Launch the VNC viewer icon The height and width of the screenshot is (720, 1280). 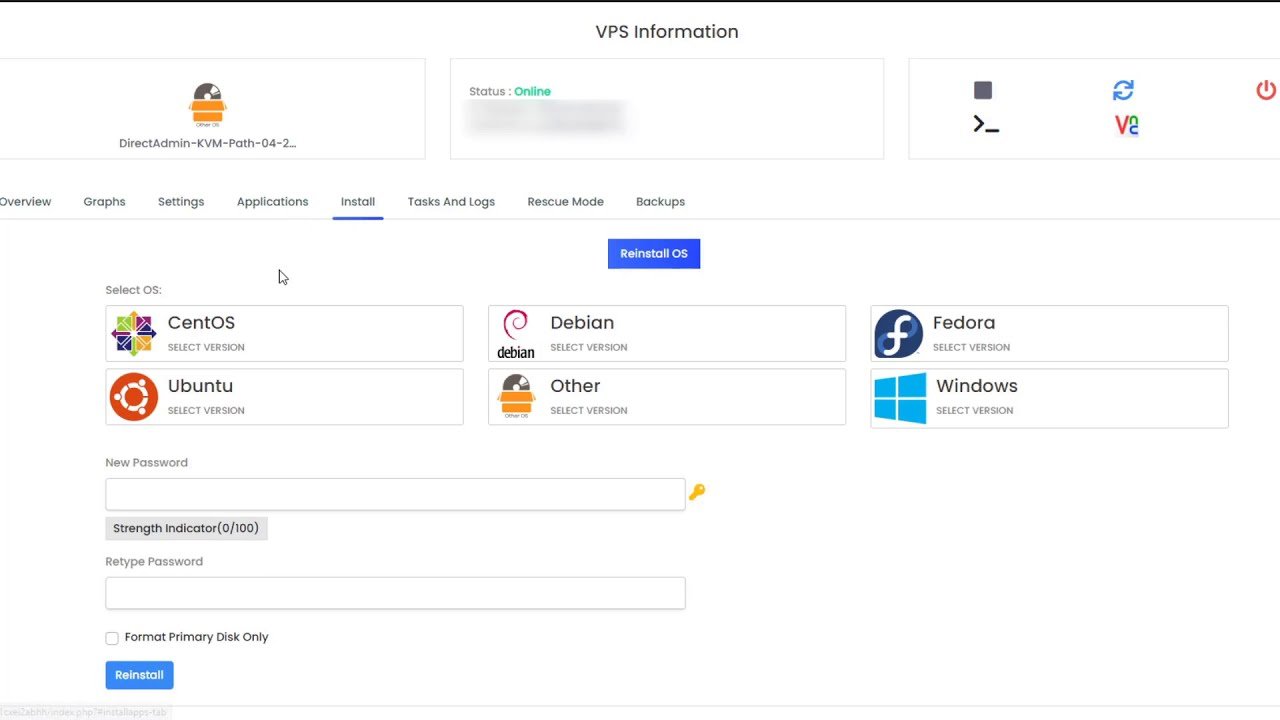coord(1127,125)
